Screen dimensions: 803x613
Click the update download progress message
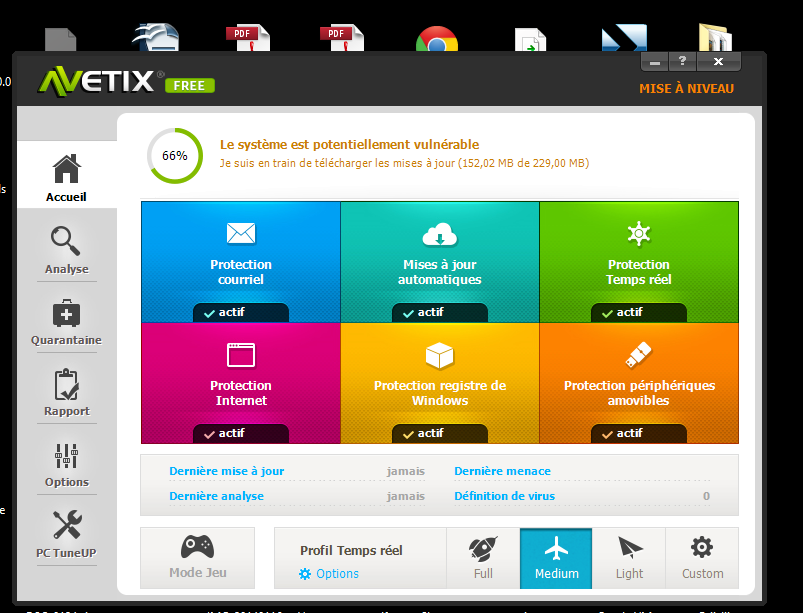(x=404, y=163)
